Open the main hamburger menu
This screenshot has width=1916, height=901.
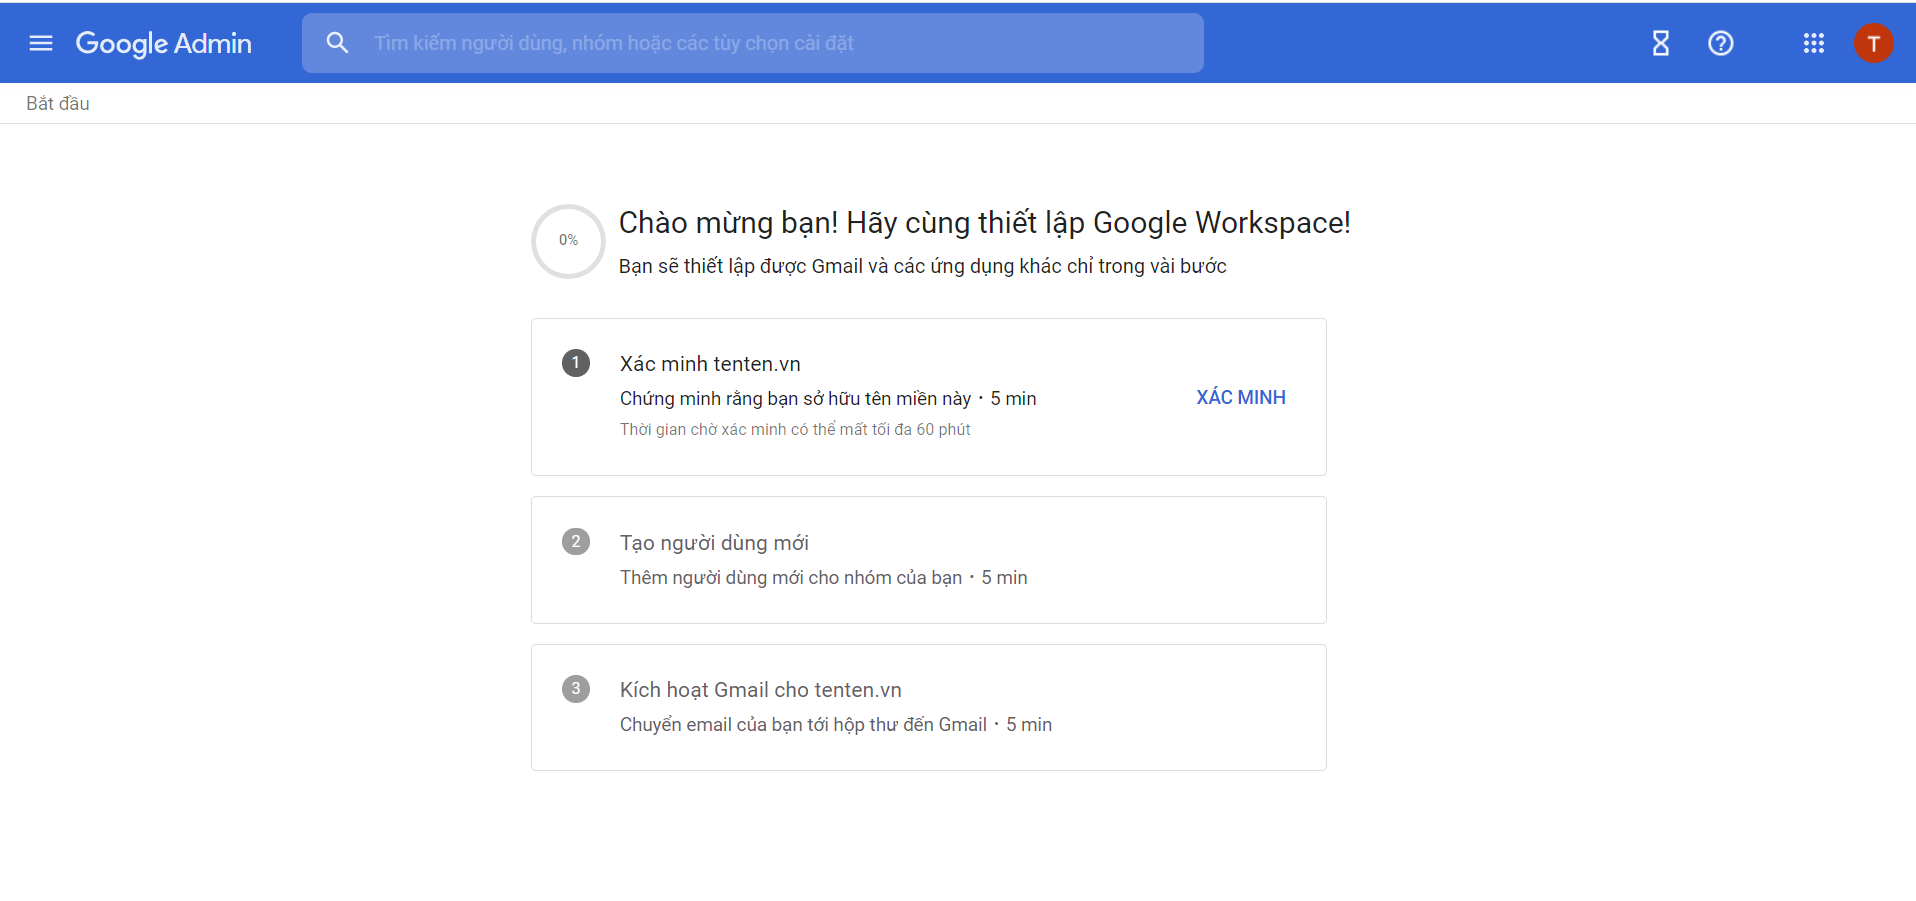coord(41,43)
